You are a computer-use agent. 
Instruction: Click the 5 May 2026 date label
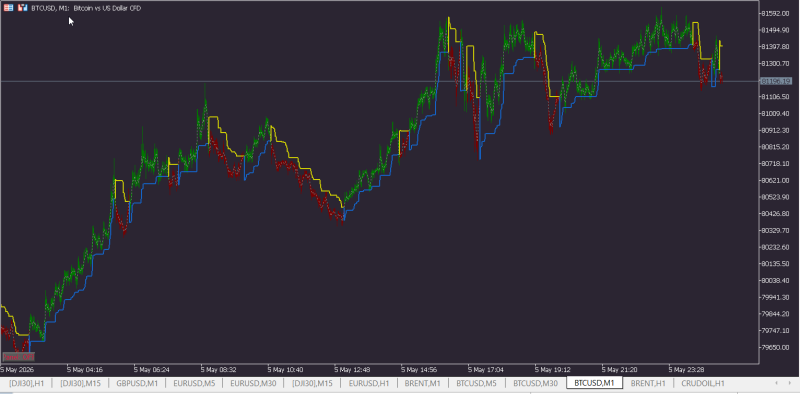[x=17, y=370]
